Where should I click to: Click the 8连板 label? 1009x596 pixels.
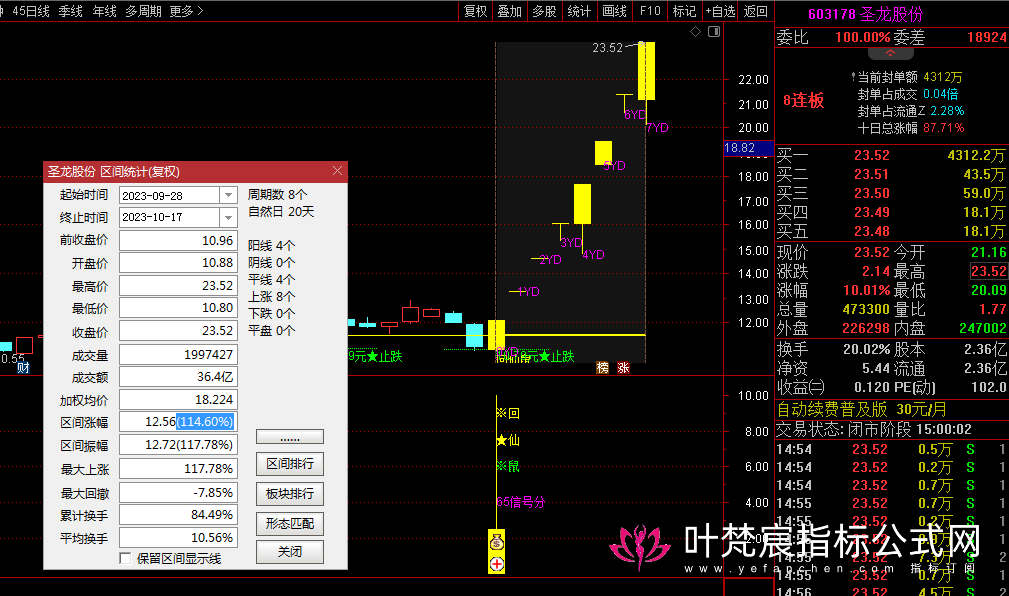pyautogui.click(x=803, y=100)
